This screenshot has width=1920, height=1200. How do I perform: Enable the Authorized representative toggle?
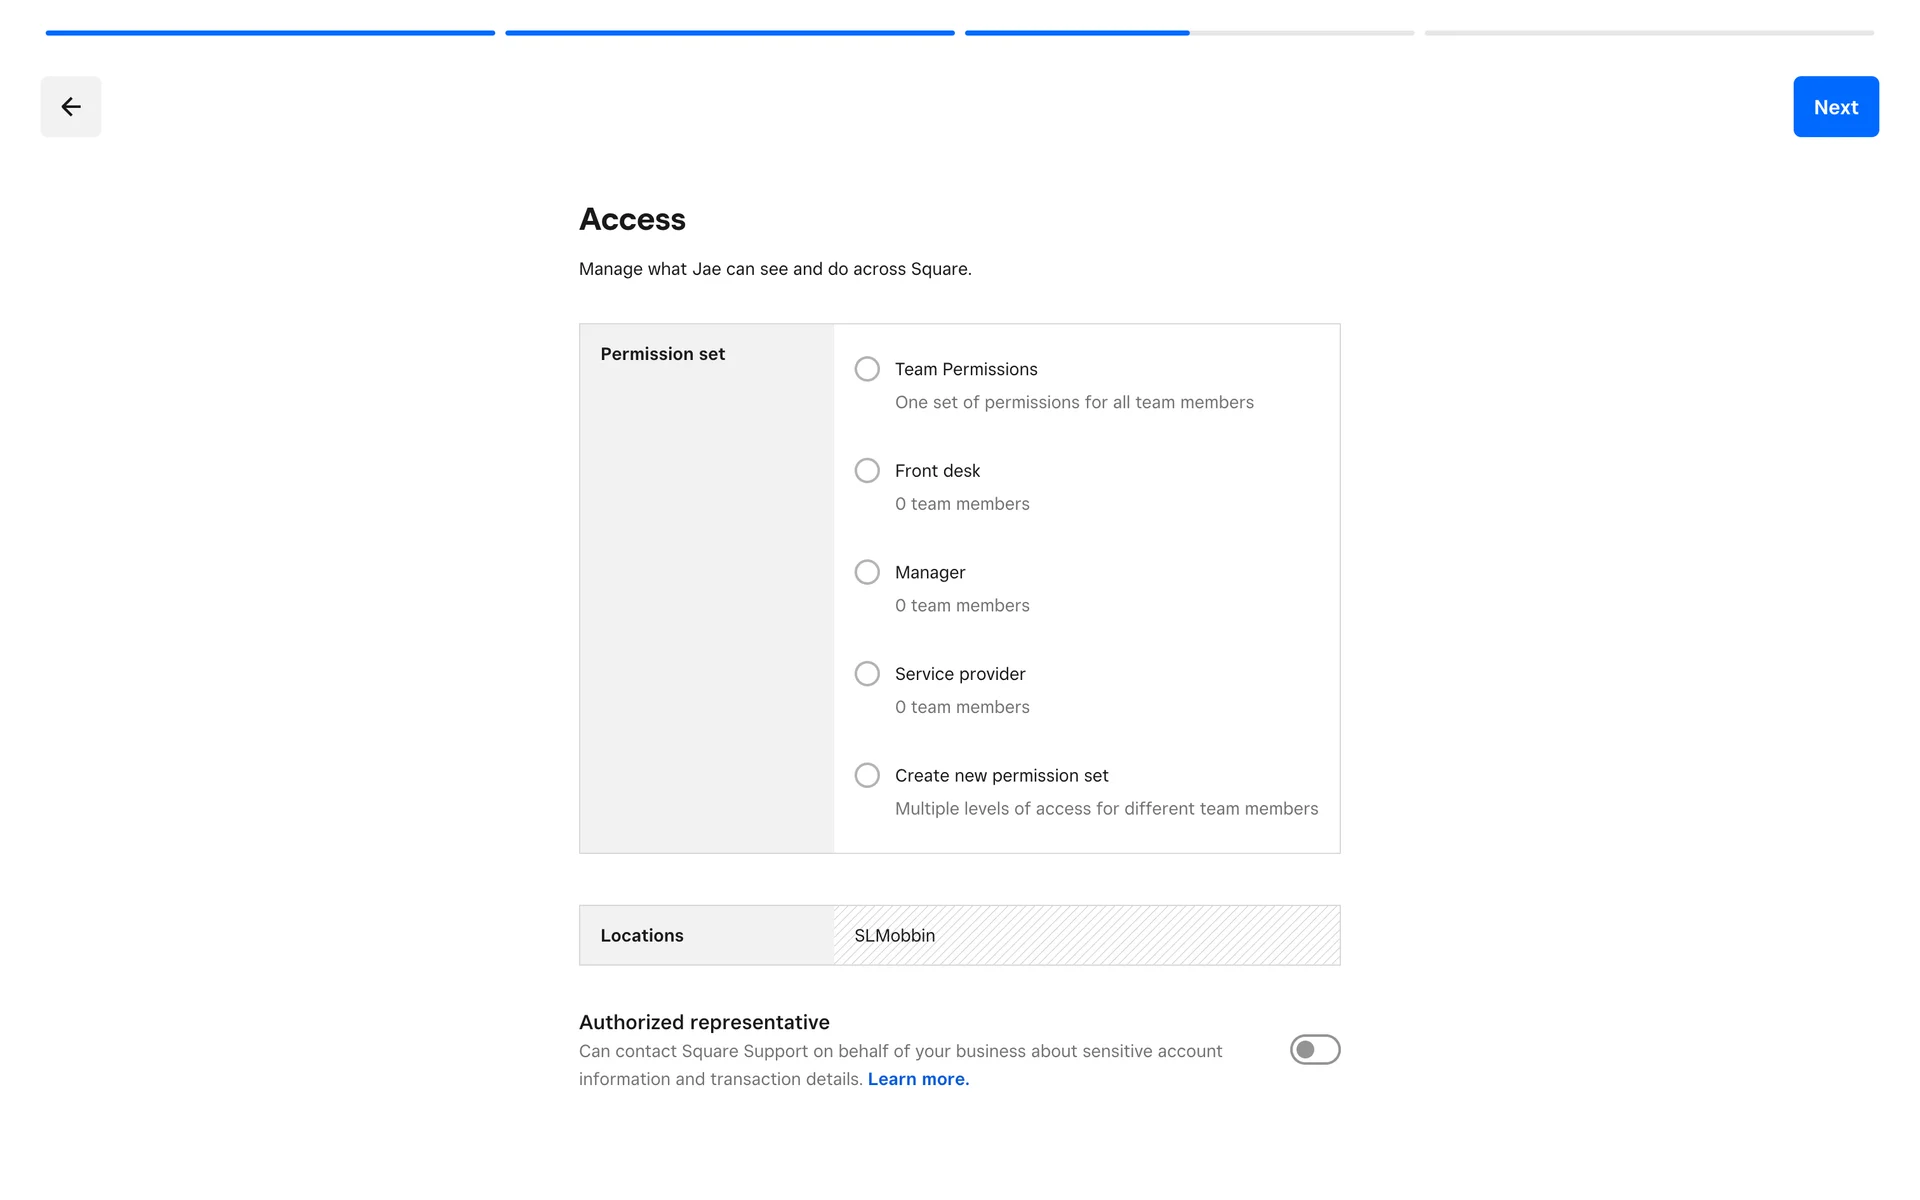[x=1314, y=1050]
